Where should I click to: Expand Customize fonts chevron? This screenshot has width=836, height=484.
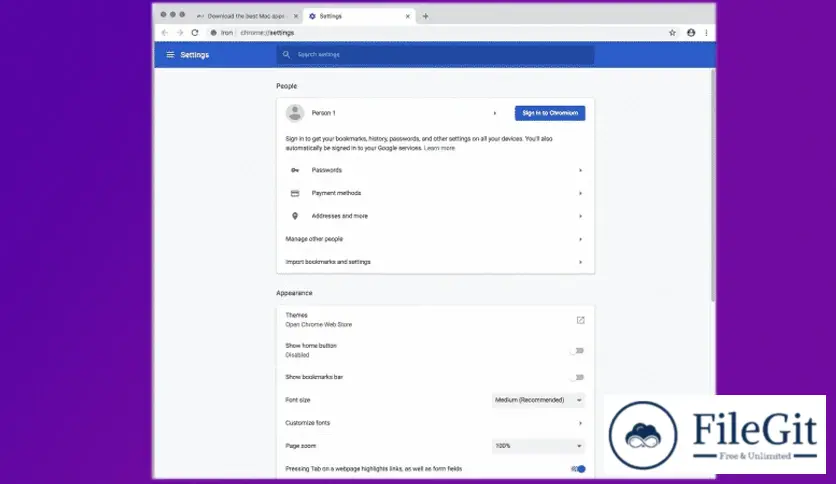pos(580,423)
